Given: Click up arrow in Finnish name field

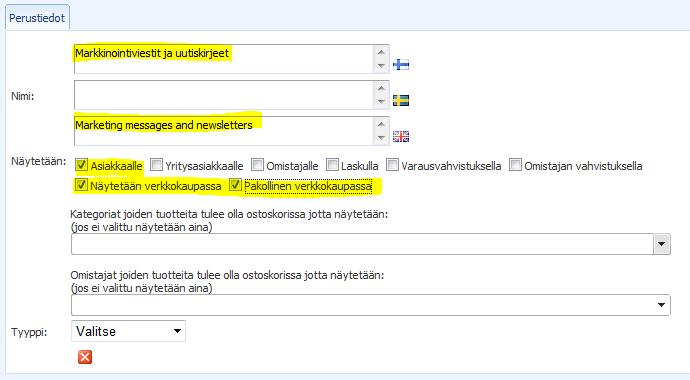Looking at the screenshot, I should (381, 52).
